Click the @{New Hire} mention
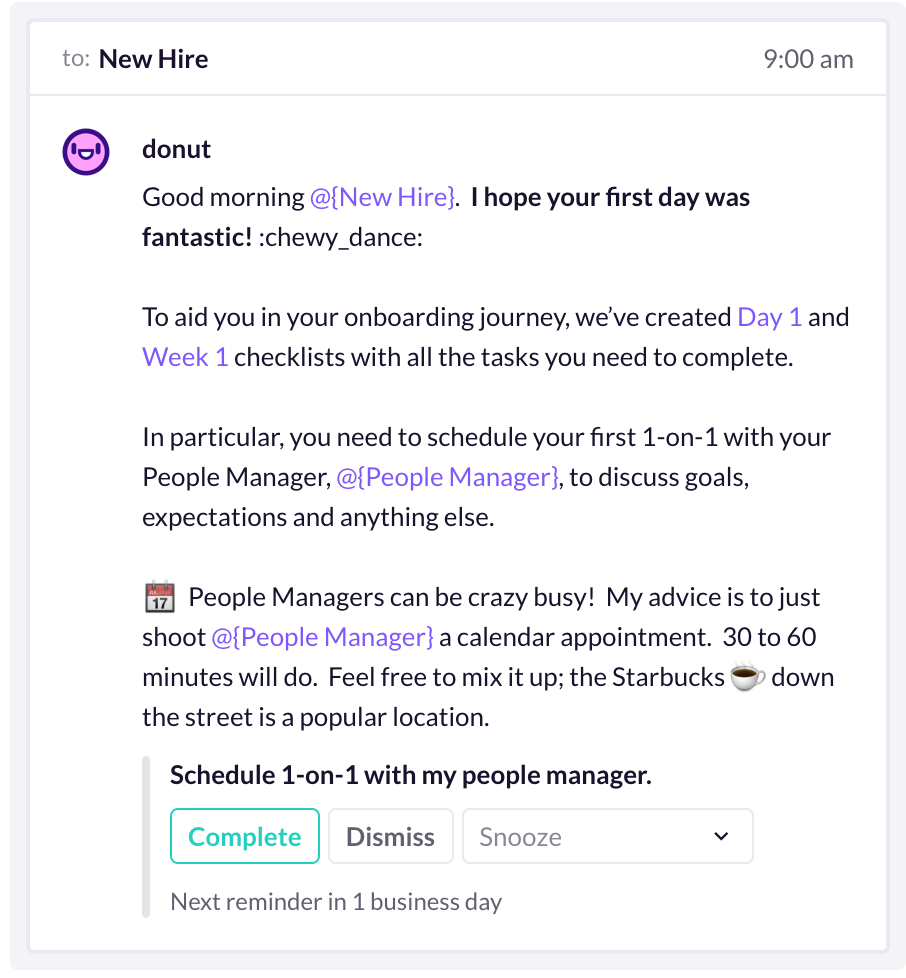The width and height of the screenshot is (906, 978). tap(382, 198)
